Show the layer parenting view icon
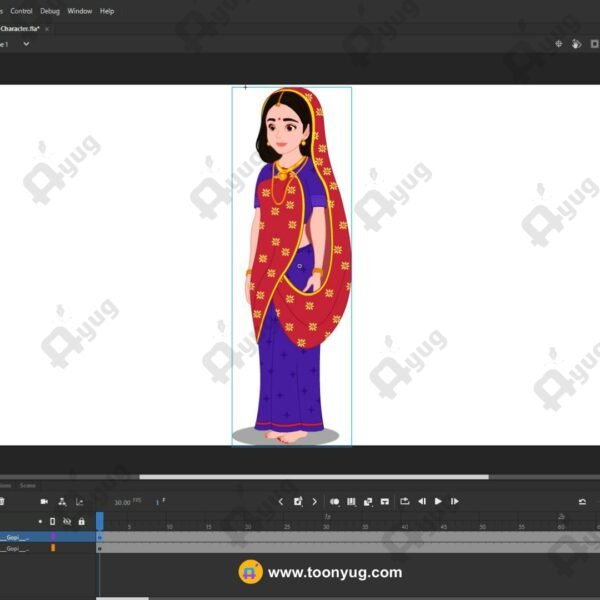The height and width of the screenshot is (600, 600). 62,502
